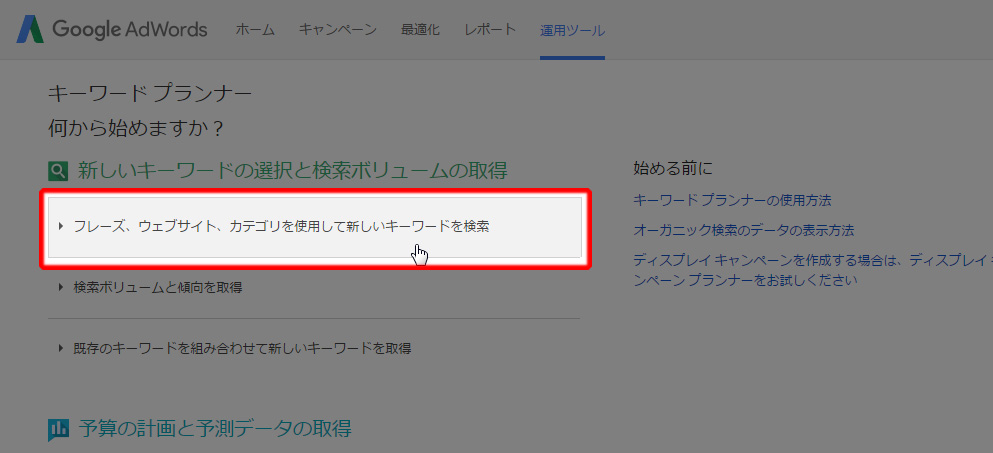Open the ホーム tab

coord(255,30)
